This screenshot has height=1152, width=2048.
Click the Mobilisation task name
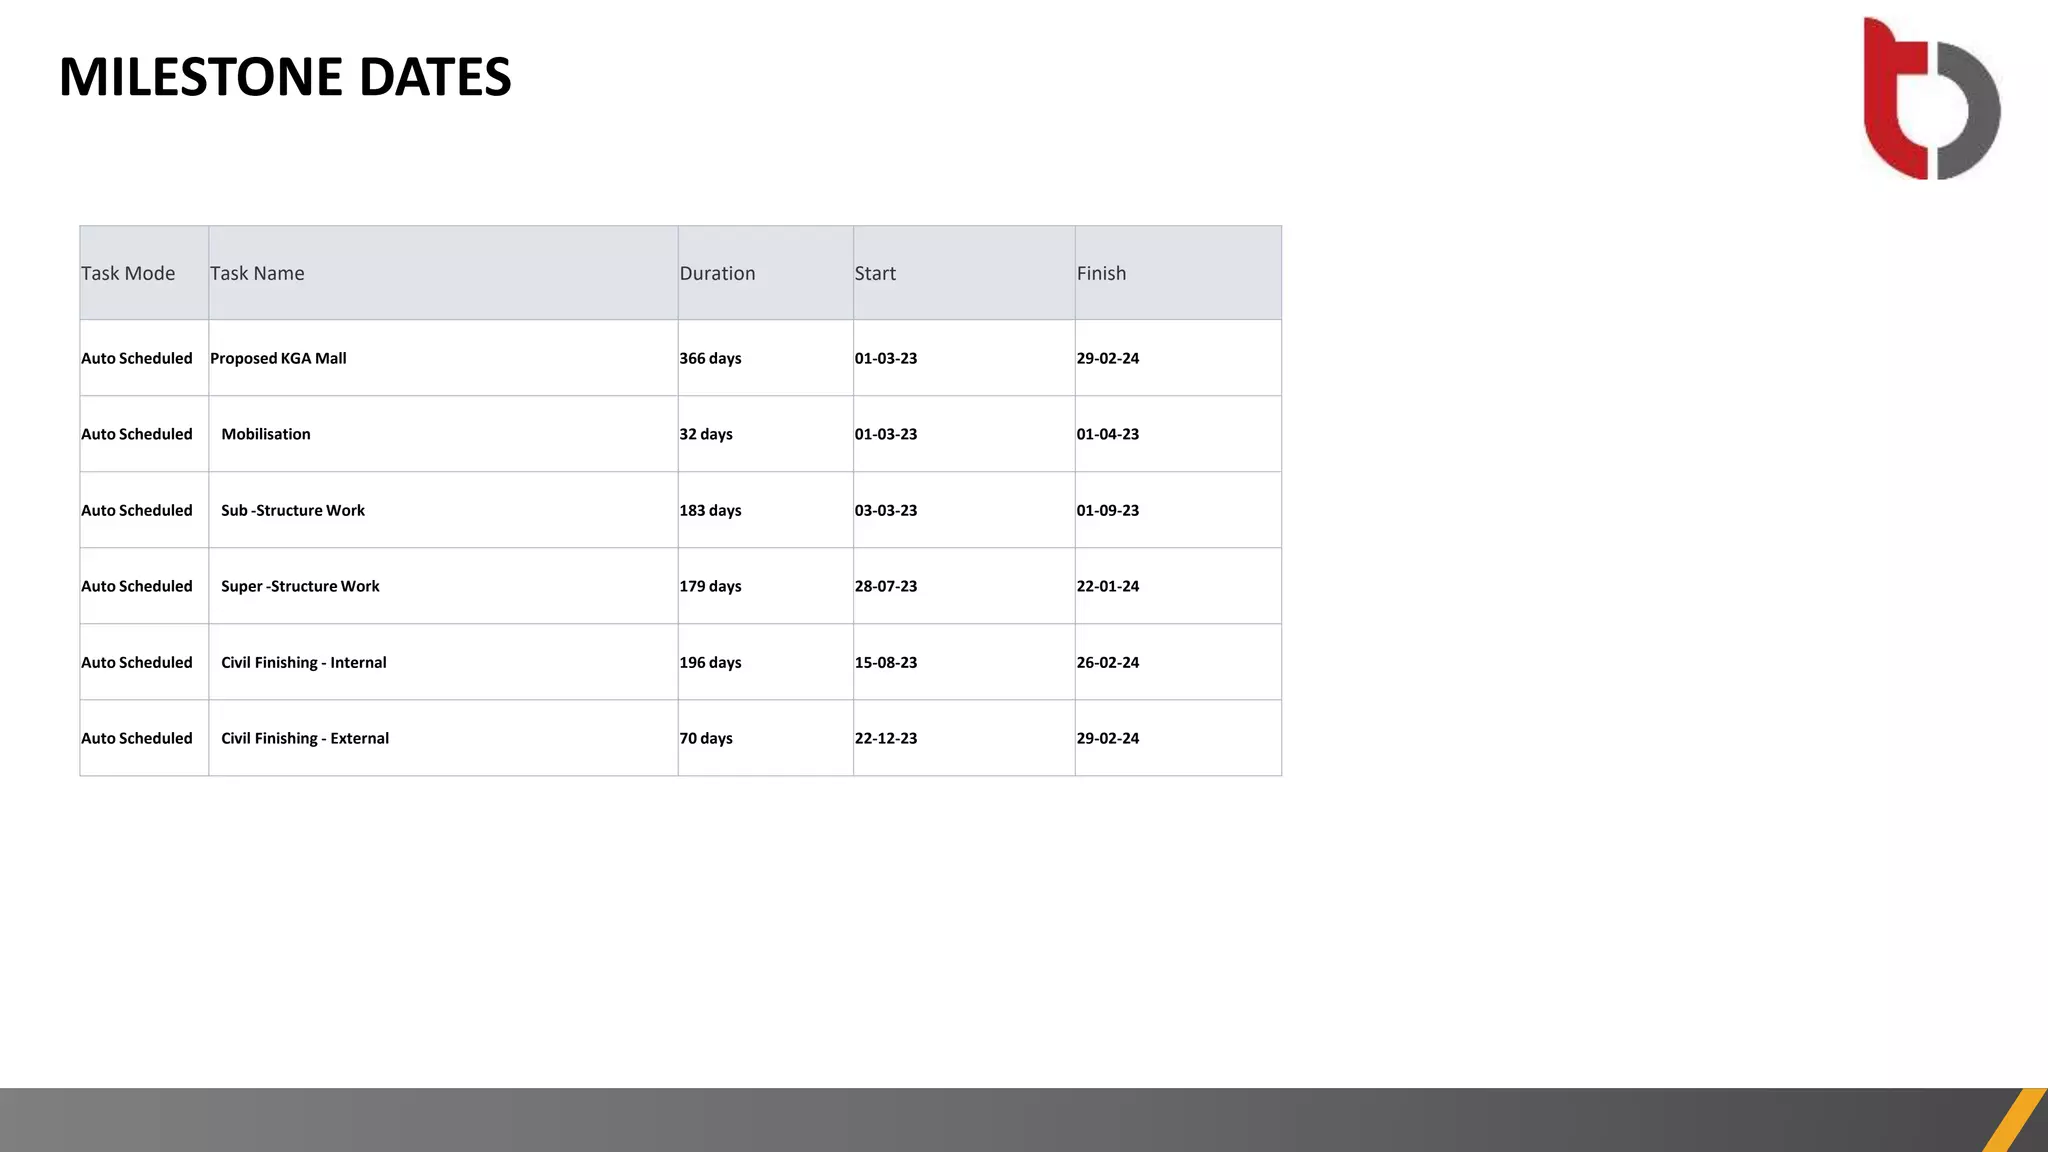tap(266, 434)
